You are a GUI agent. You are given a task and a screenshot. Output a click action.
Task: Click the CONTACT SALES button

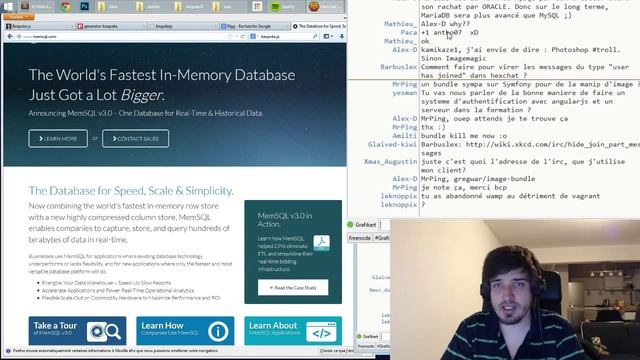136,138
